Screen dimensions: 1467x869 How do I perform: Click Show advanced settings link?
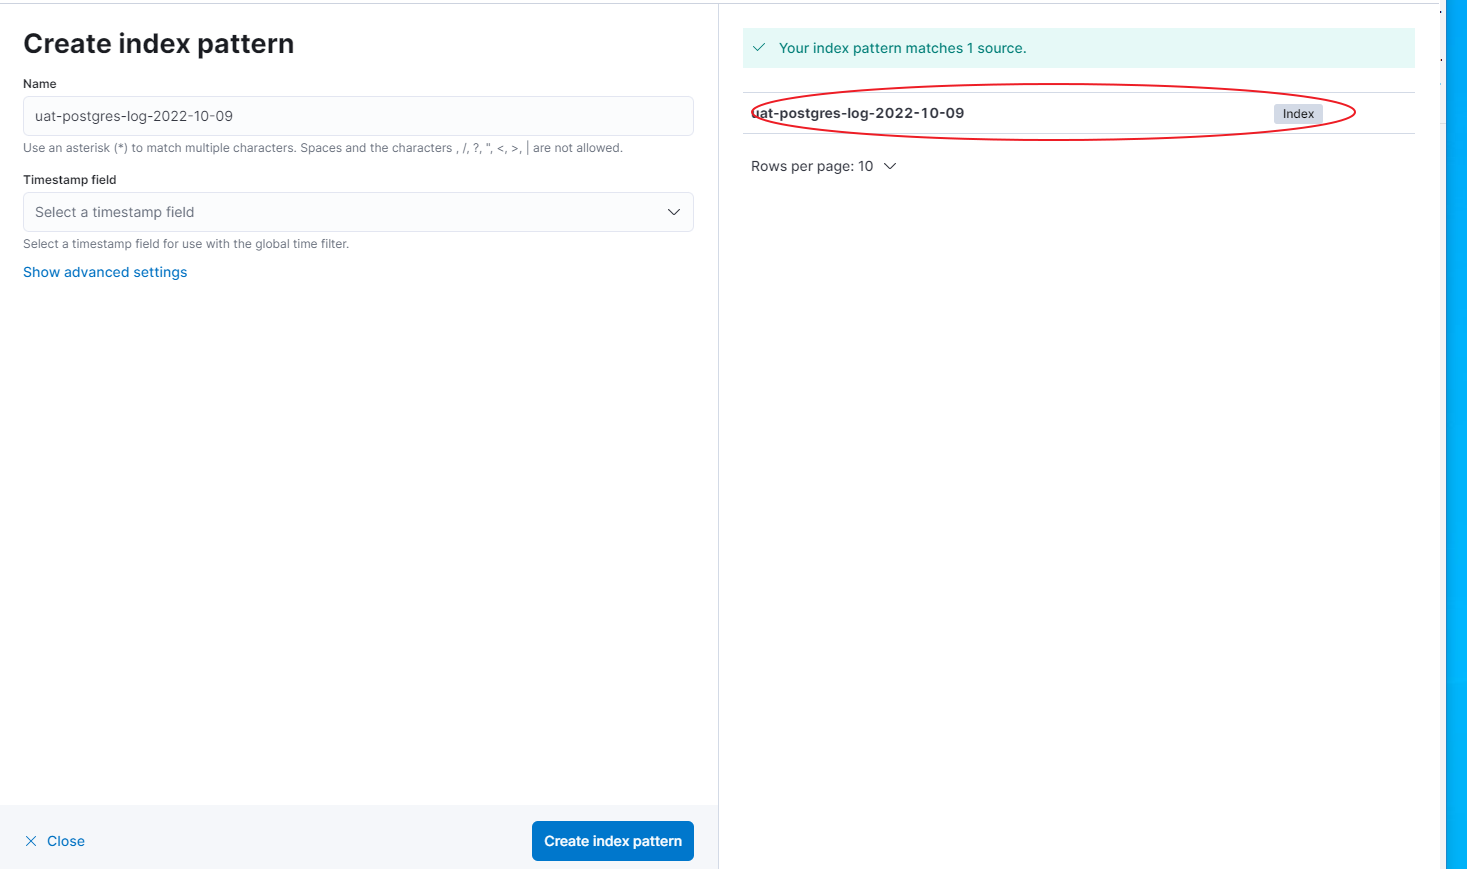coord(105,272)
